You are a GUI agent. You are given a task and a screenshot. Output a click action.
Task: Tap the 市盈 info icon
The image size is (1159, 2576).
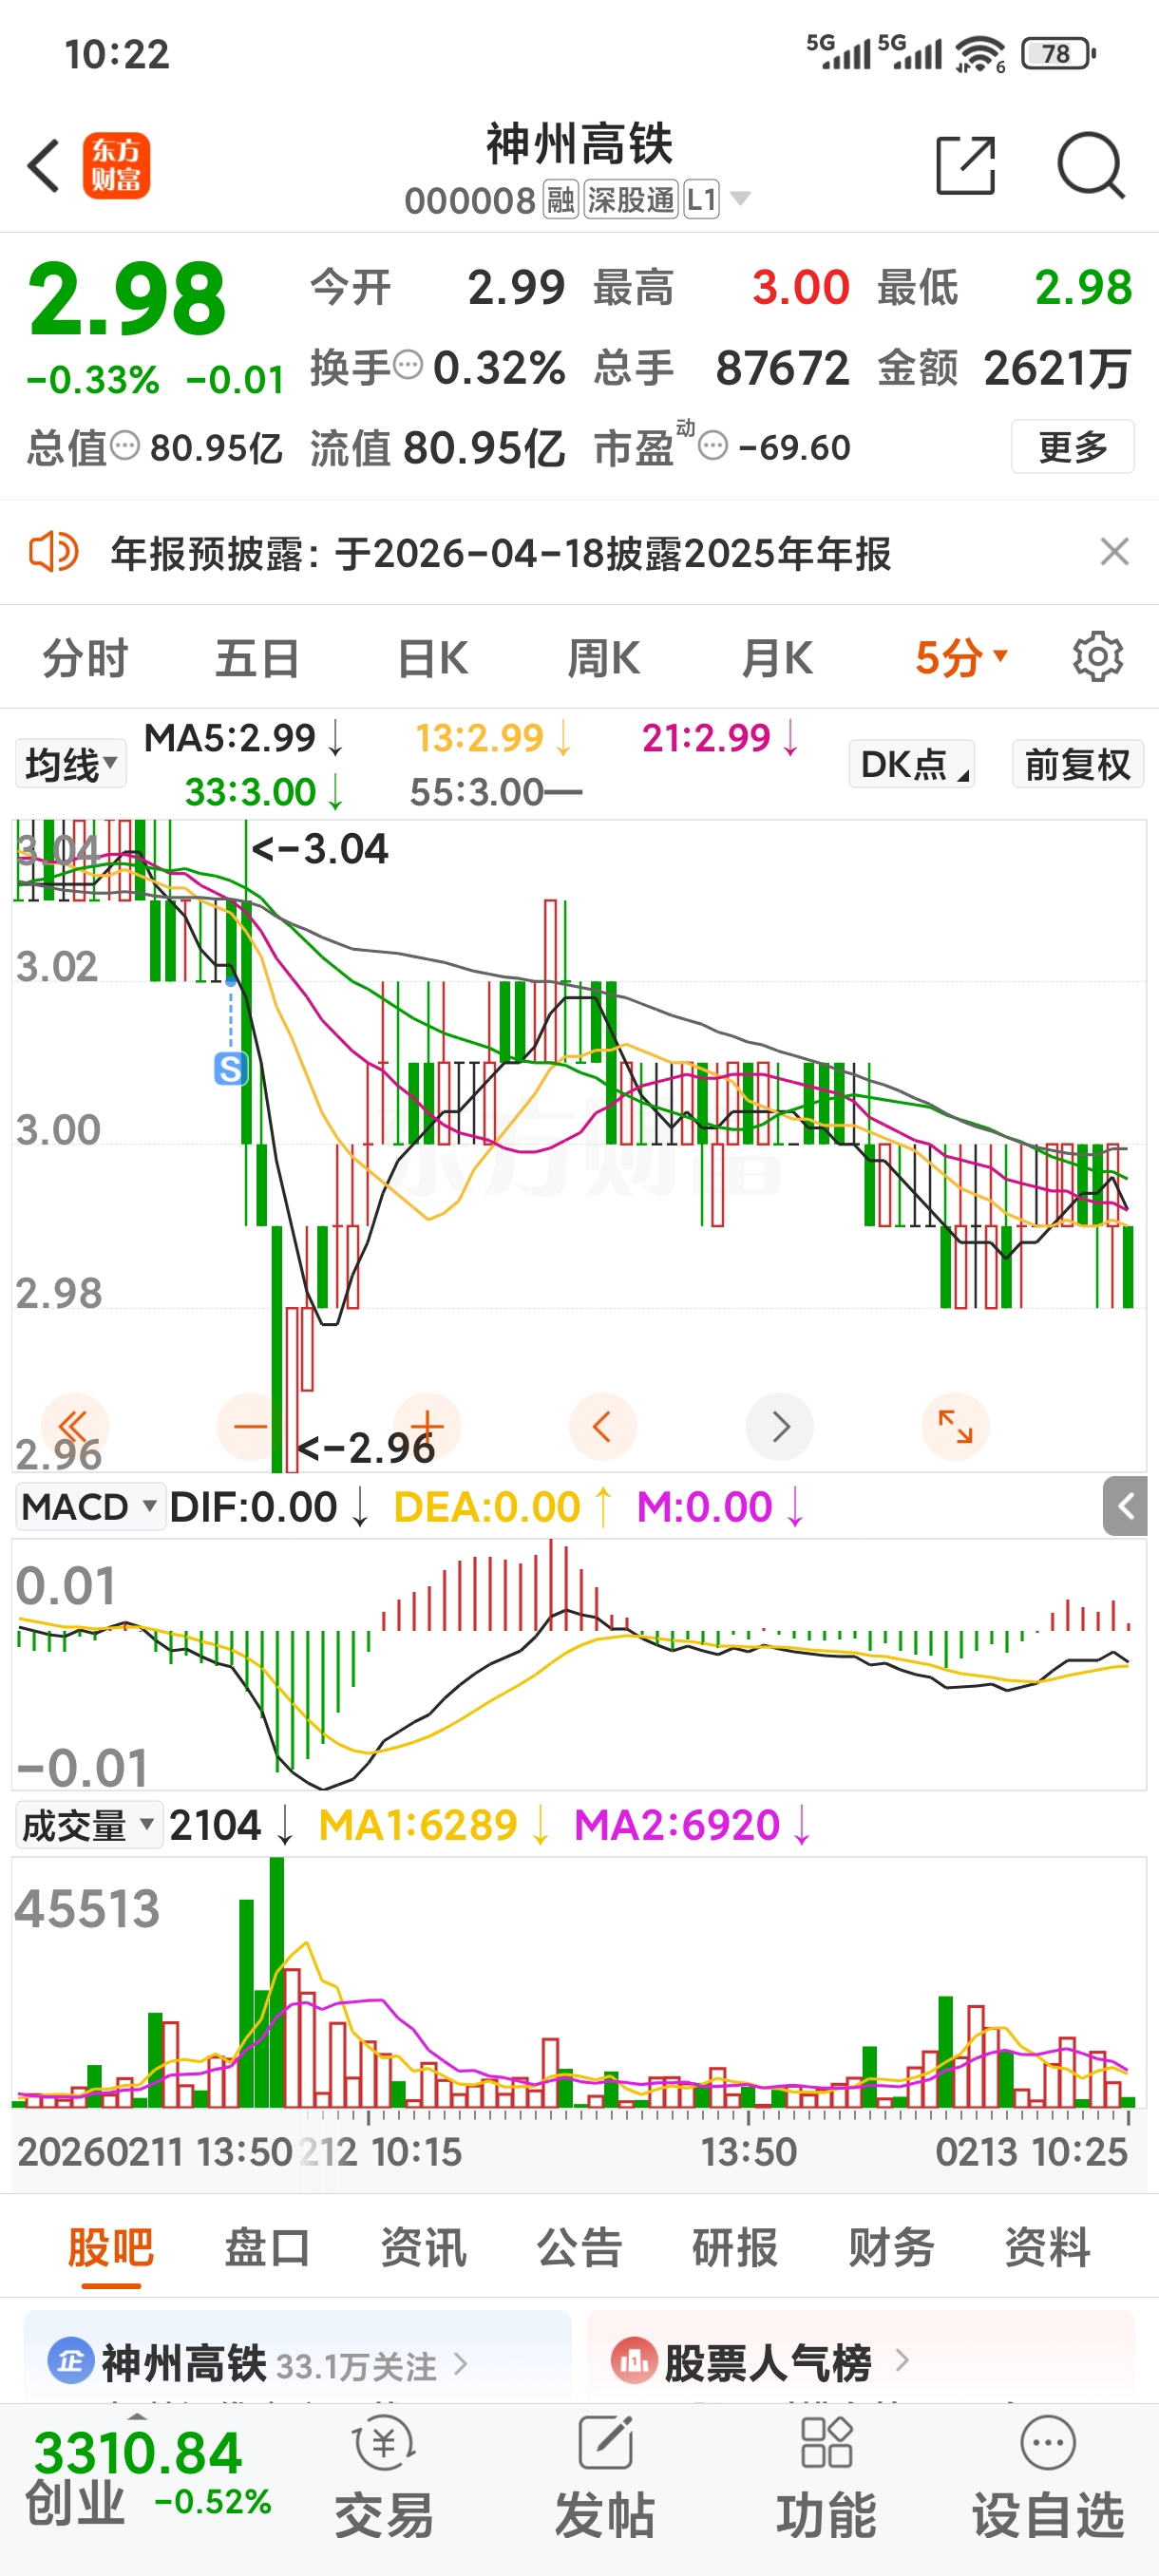pos(712,446)
